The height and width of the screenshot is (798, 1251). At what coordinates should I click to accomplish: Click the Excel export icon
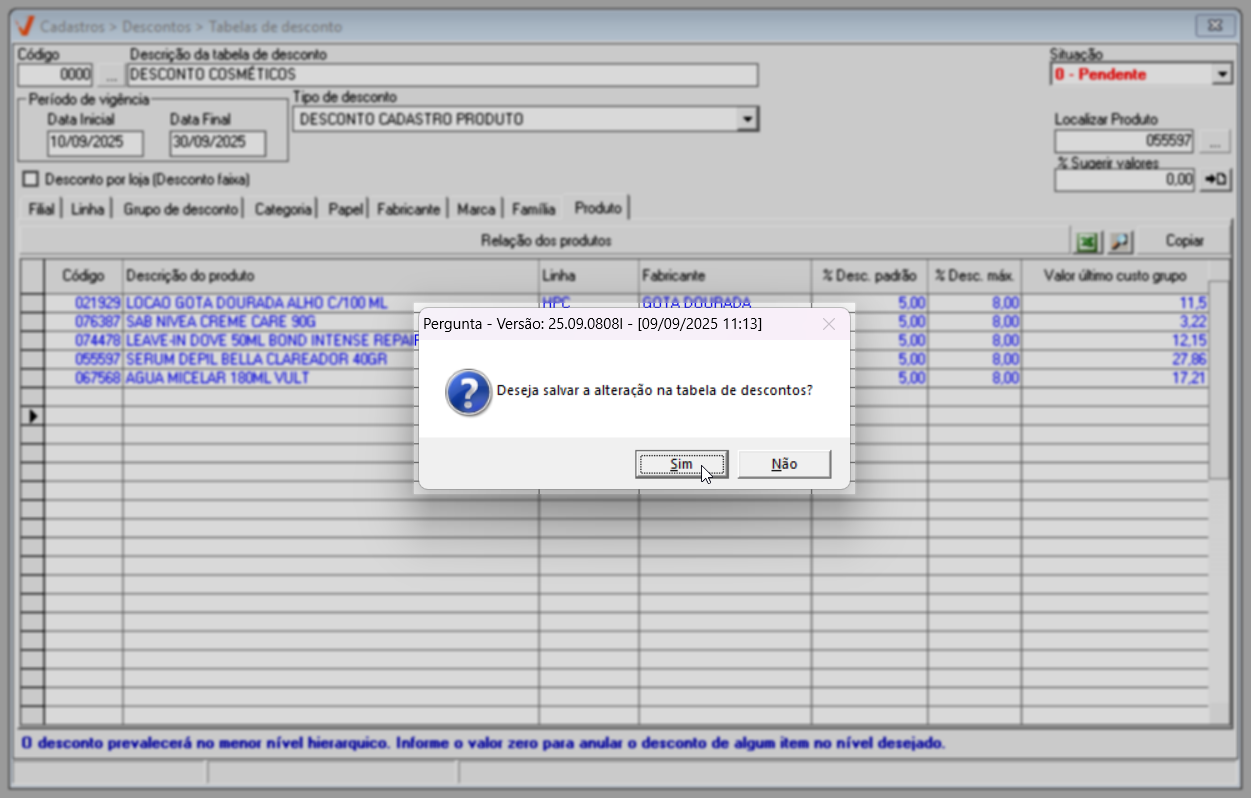tap(1087, 241)
